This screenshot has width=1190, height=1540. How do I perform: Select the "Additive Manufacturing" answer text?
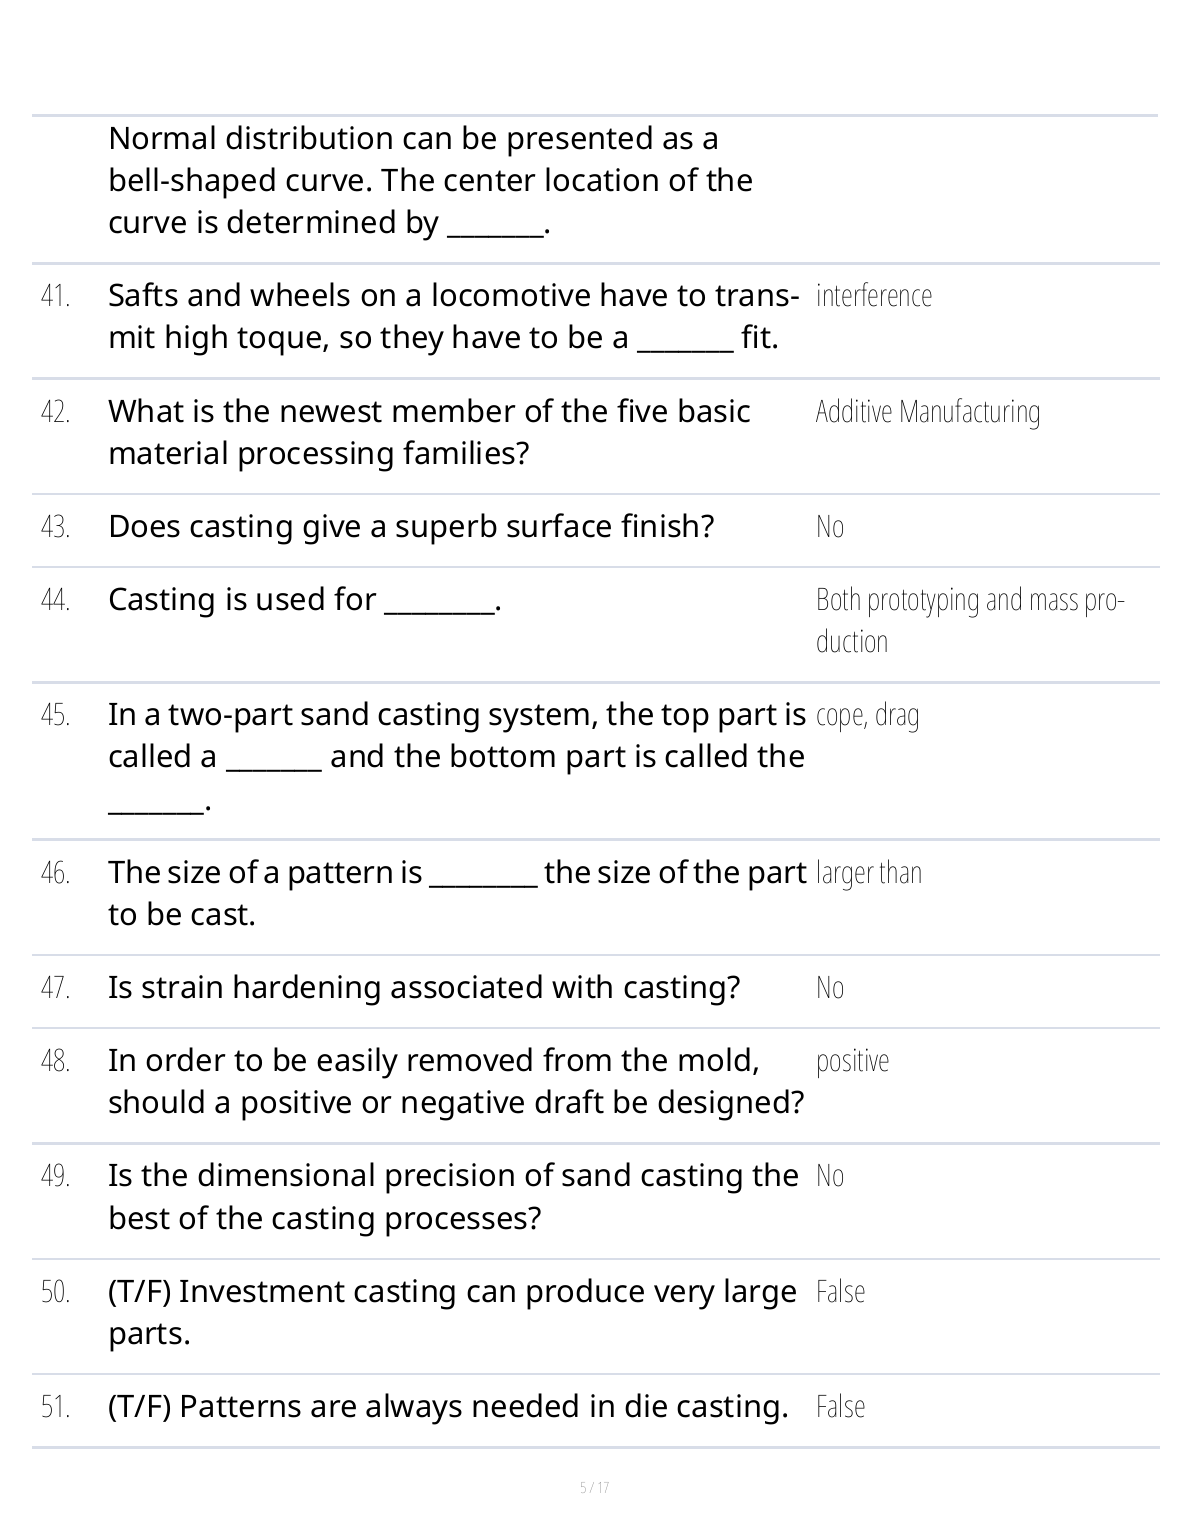(x=927, y=412)
